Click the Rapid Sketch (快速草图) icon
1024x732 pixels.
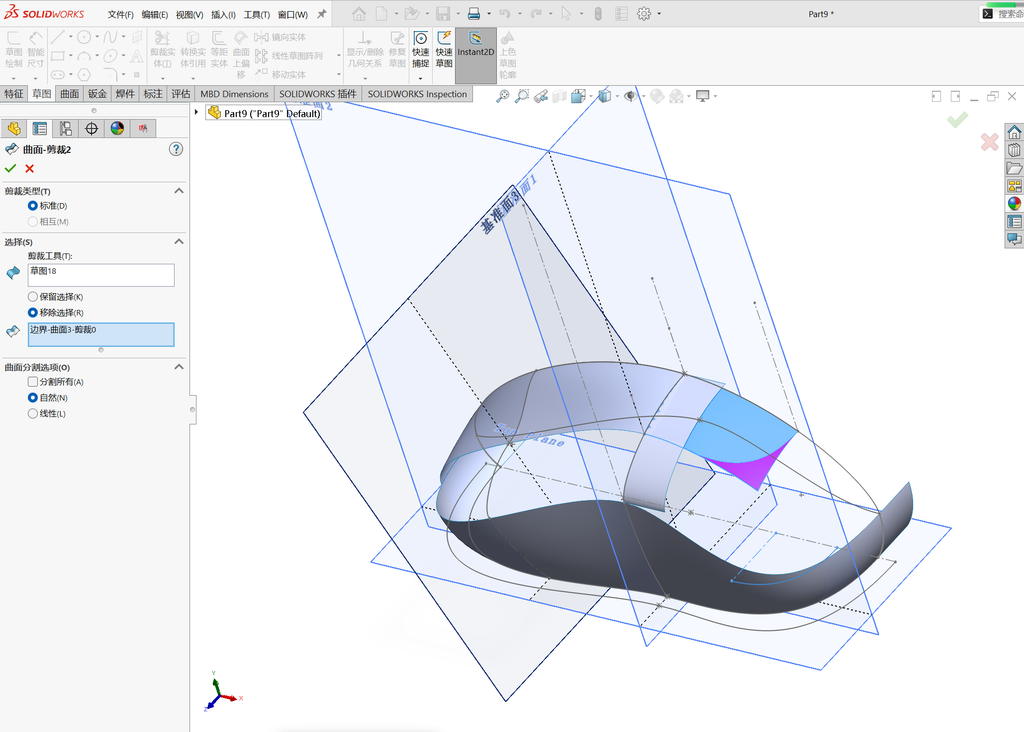(x=444, y=49)
